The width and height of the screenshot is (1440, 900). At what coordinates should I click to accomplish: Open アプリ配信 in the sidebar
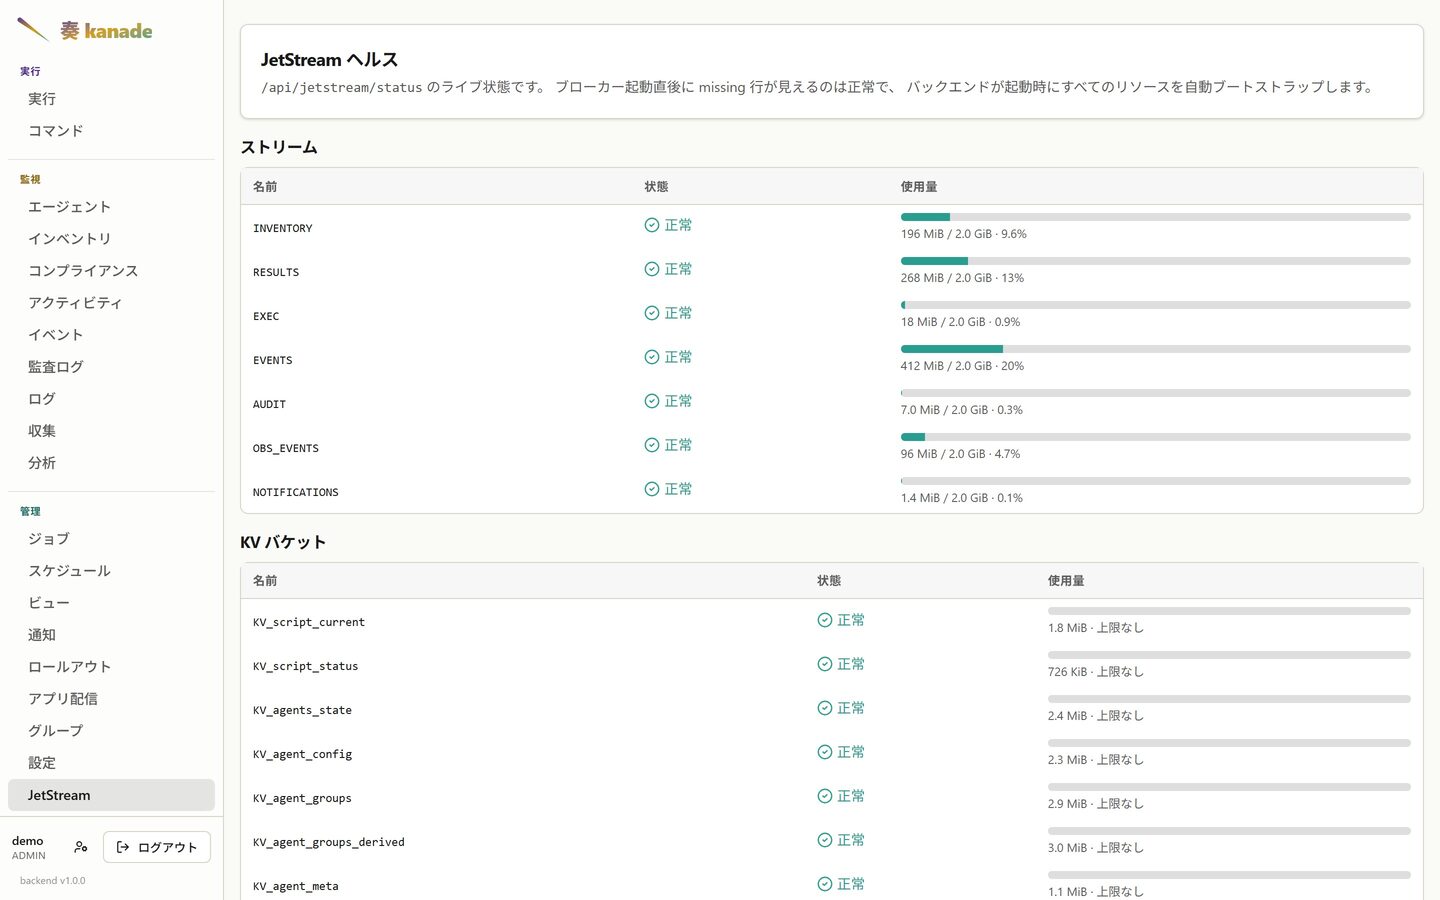point(111,699)
